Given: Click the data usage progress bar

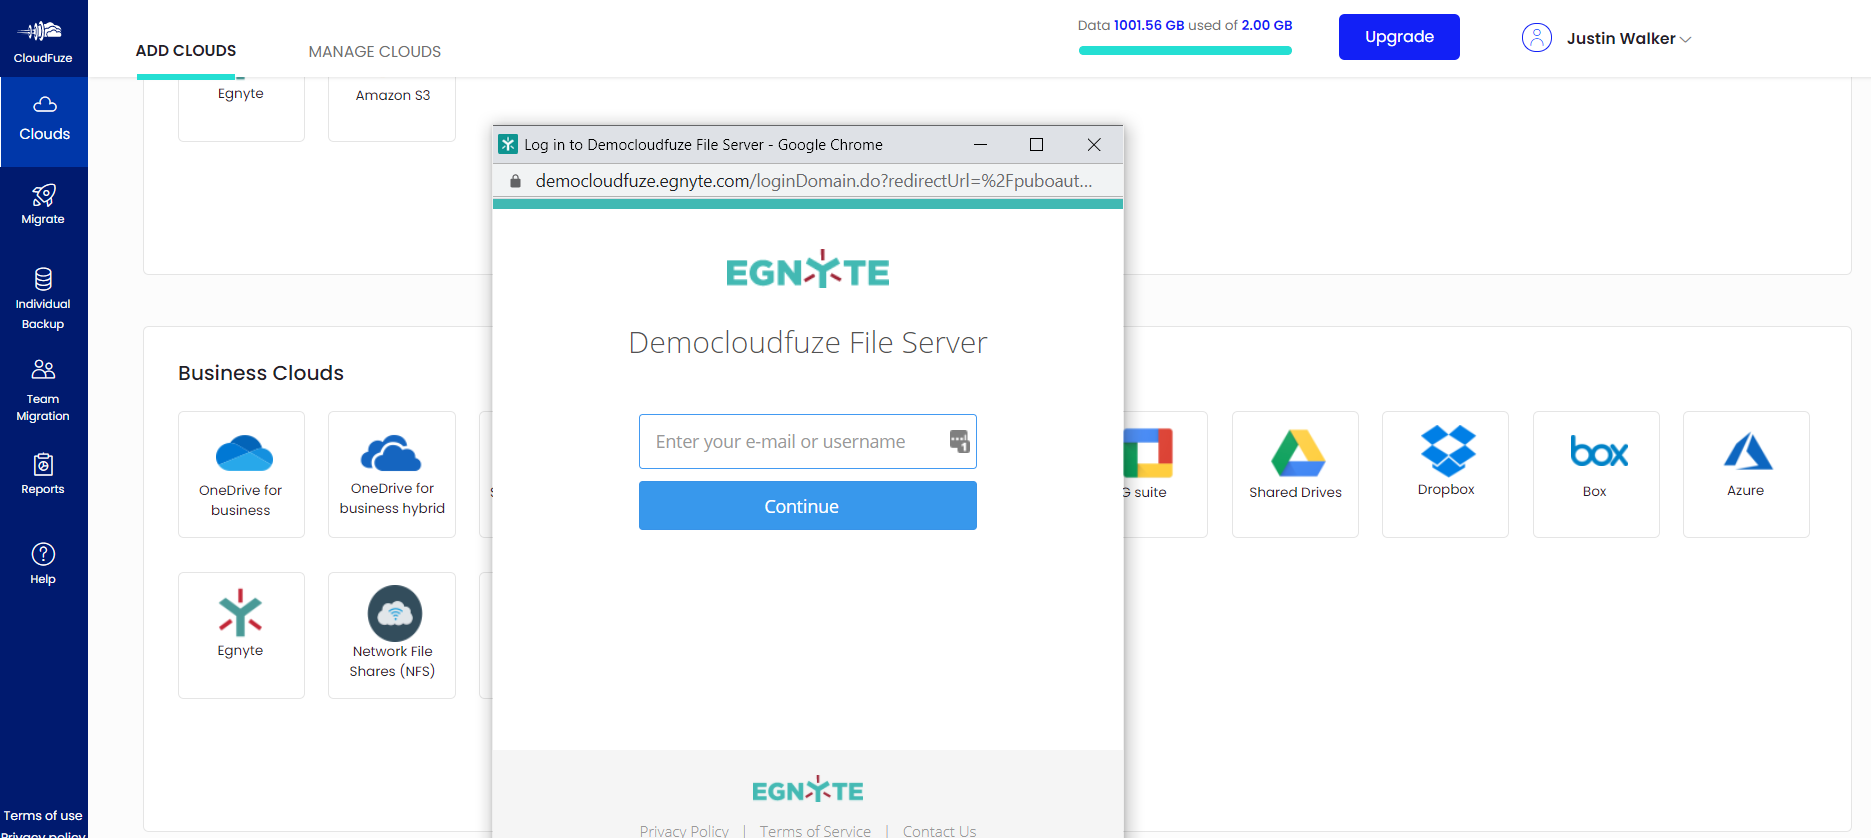Looking at the screenshot, I should [x=1185, y=50].
